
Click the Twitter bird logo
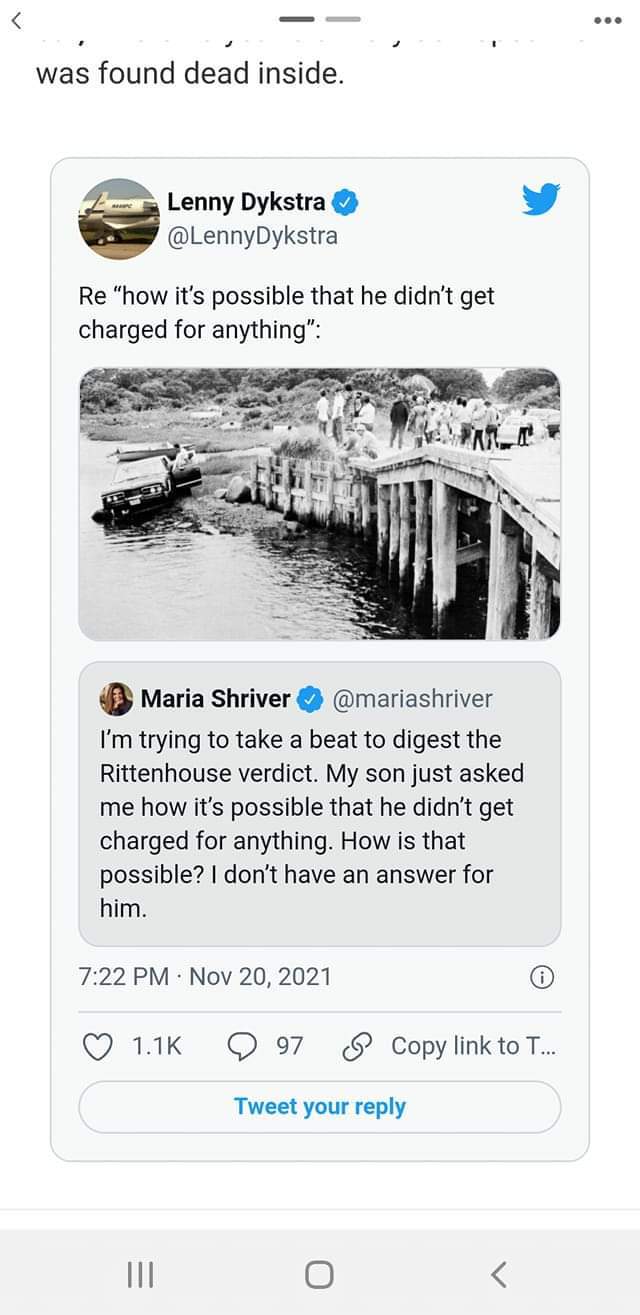pos(541,199)
